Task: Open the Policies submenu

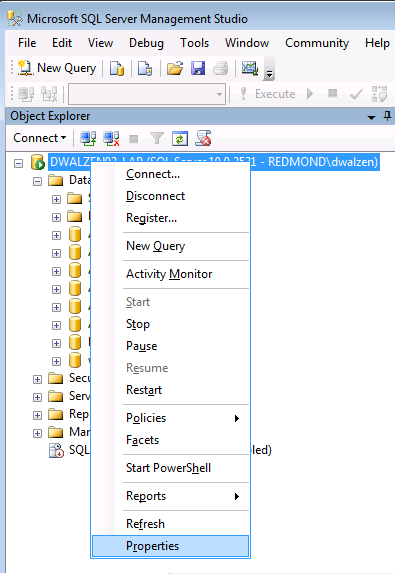Action: [x=171, y=418]
